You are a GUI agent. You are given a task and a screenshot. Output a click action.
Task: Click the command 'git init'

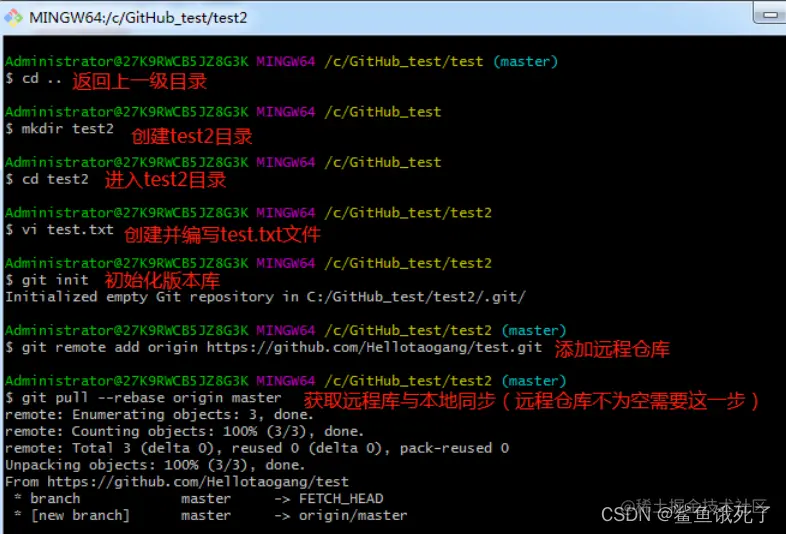click(55, 280)
